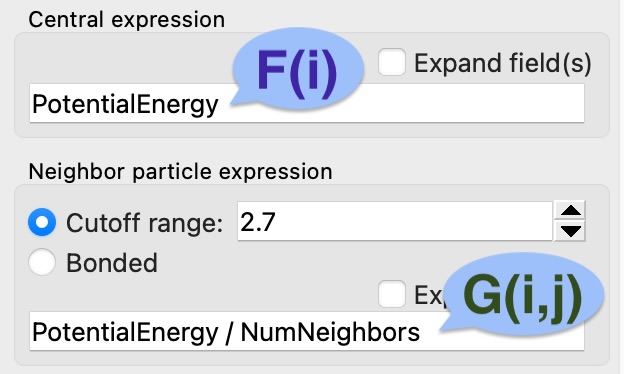
Task: Click the blue F(i) callout bubble
Action: pyautogui.click(x=298, y=68)
